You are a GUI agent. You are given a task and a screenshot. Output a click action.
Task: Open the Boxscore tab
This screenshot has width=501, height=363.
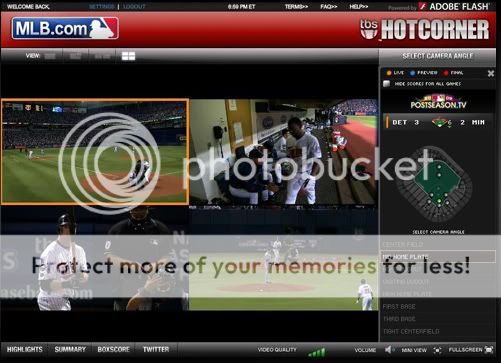pos(113,349)
